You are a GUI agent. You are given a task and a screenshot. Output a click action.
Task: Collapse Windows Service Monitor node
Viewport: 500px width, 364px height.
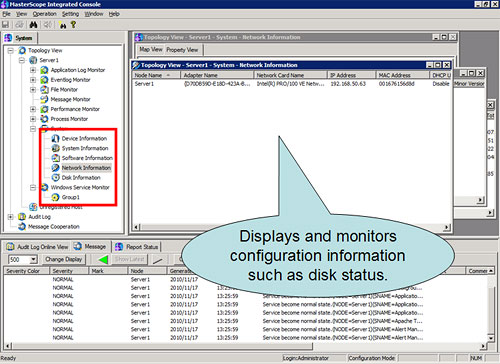click(x=33, y=188)
